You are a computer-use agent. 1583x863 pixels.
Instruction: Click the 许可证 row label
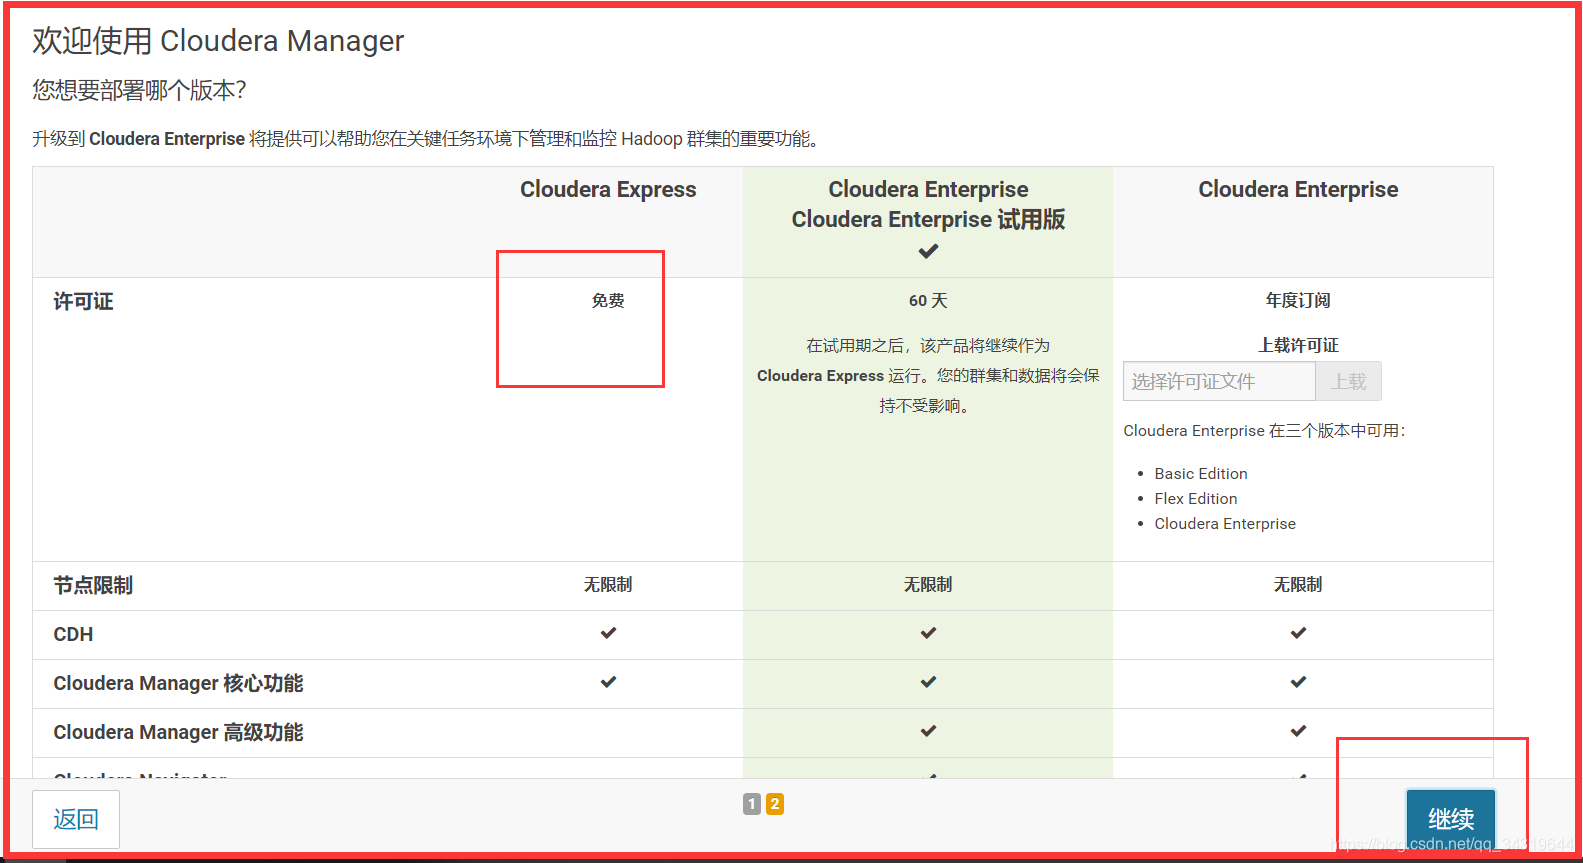click(83, 301)
